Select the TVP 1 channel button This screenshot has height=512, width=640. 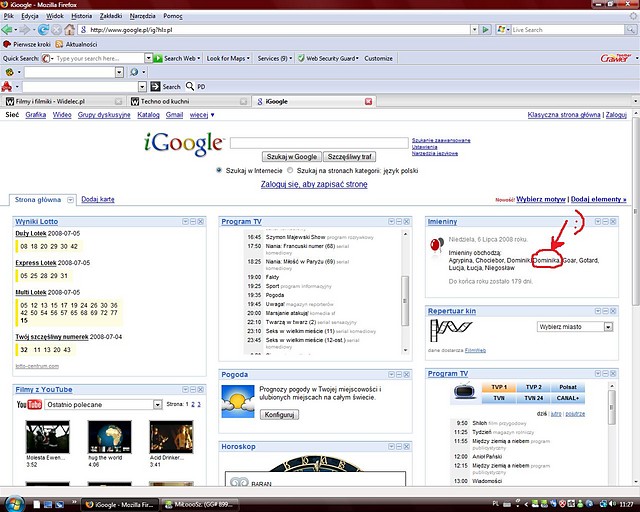(x=498, y=387)
